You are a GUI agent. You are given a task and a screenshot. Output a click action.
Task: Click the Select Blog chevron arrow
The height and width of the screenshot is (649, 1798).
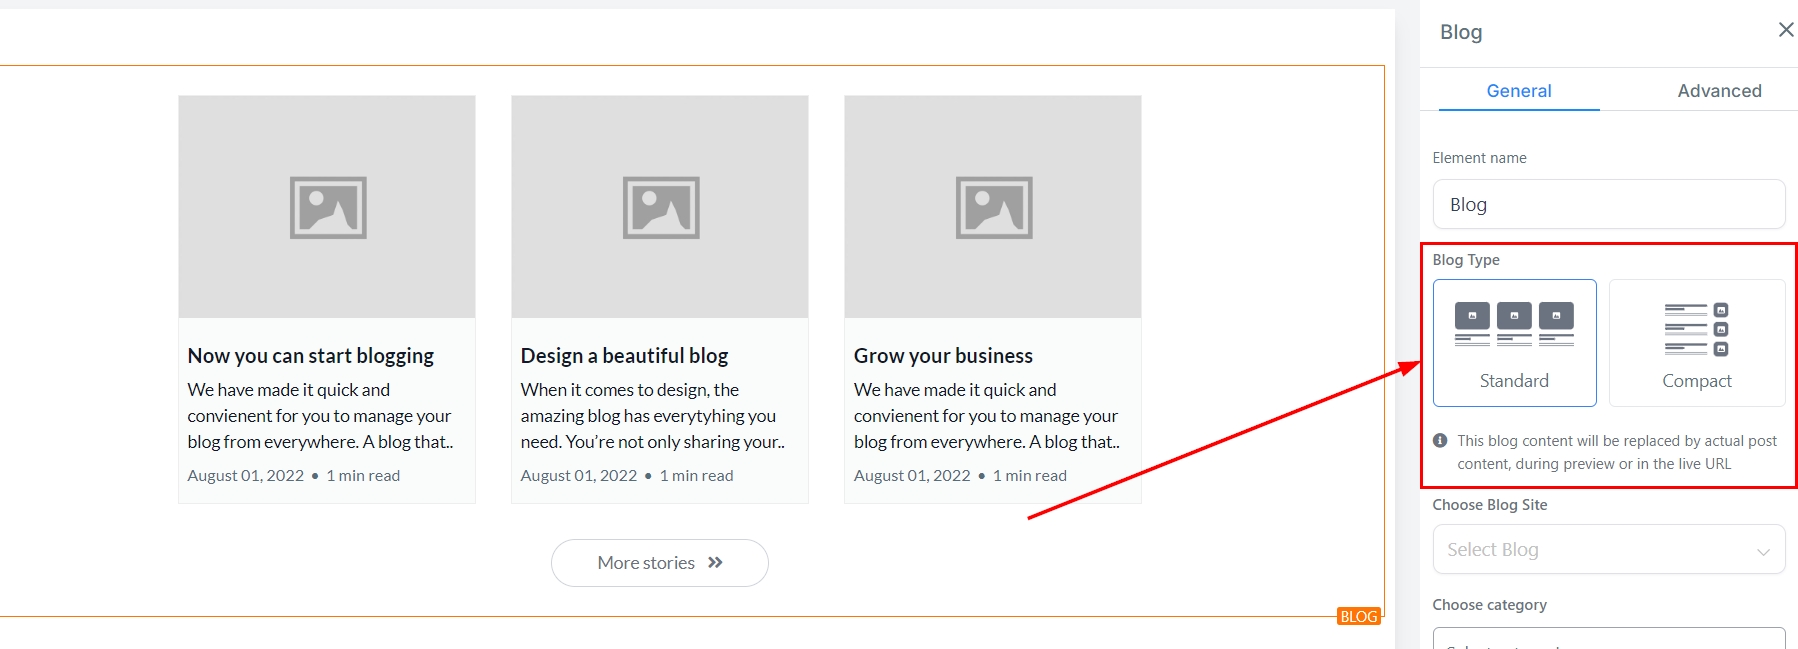click(x=1763, y=551)
